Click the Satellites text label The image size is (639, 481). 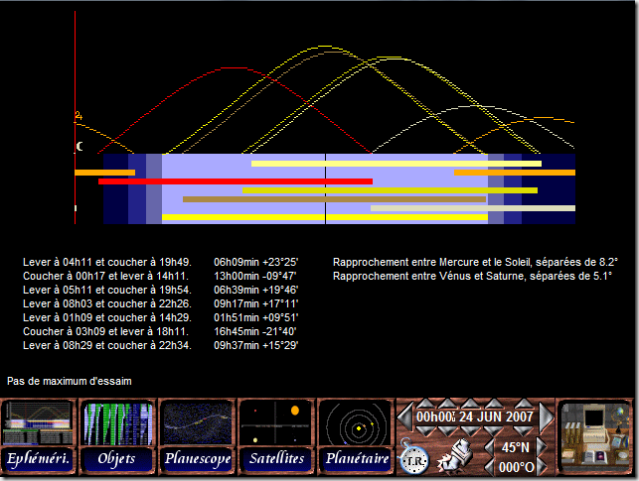point(276,459)
